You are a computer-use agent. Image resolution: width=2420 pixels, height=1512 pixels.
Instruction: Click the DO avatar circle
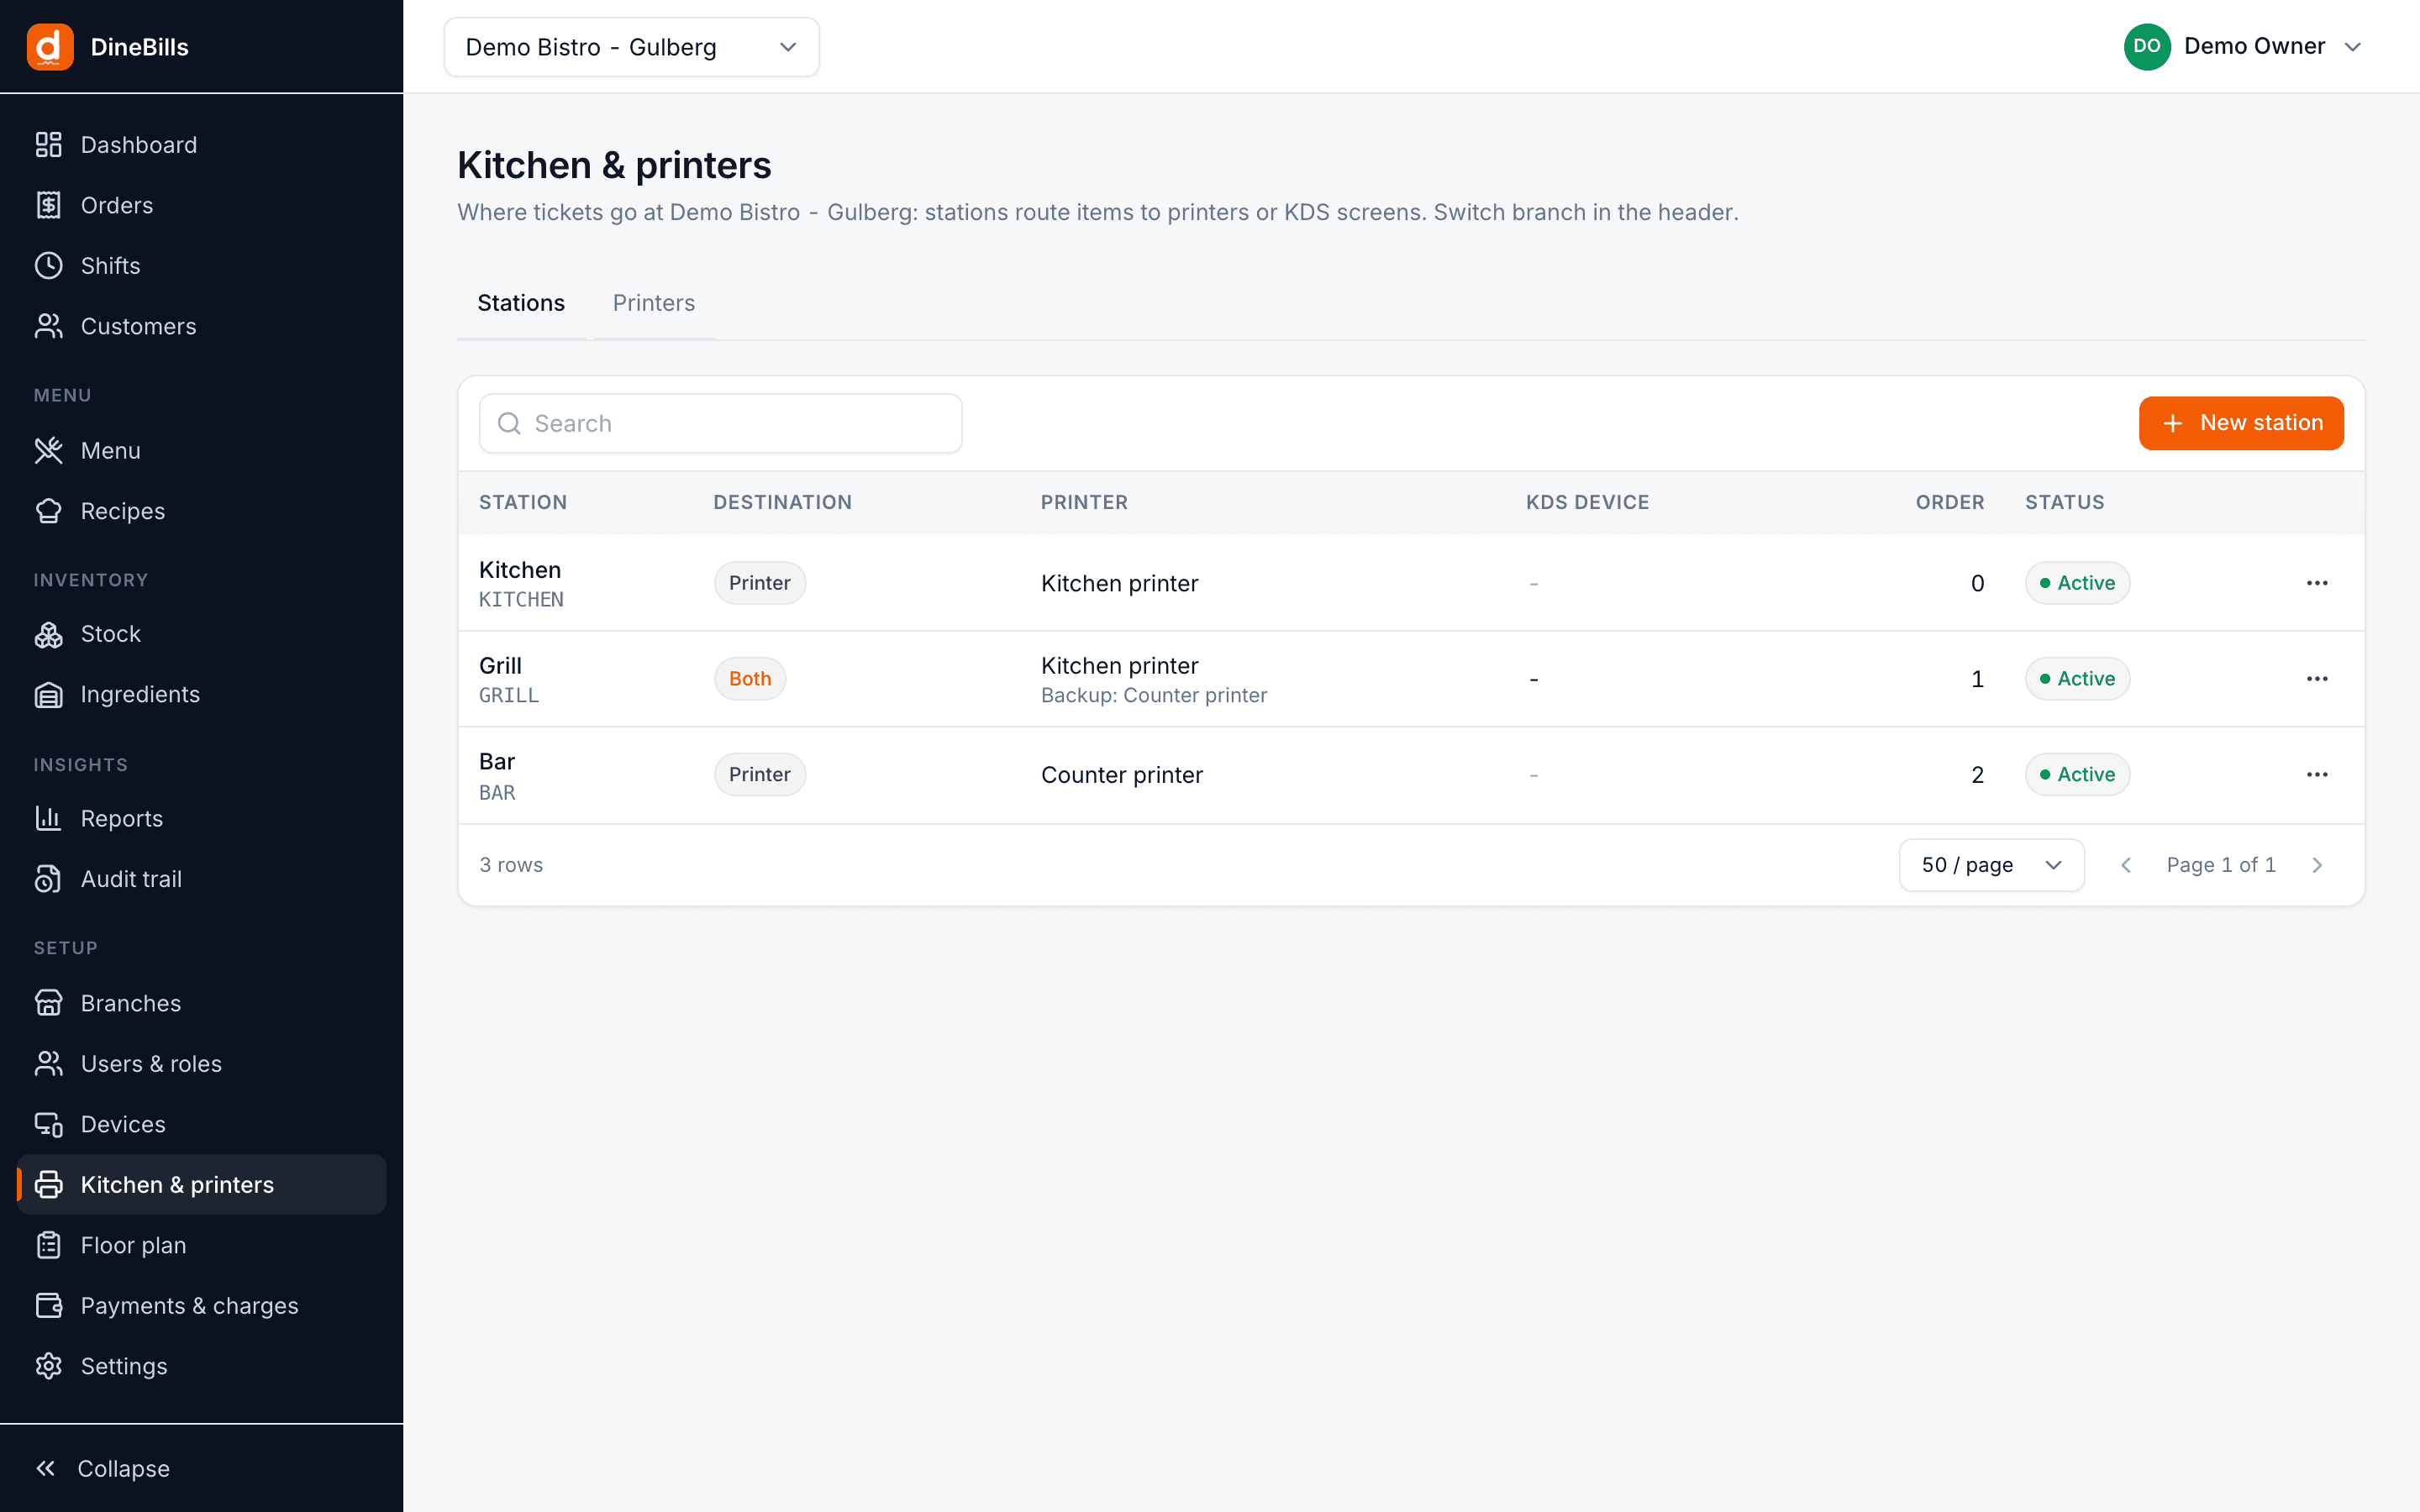pos(2147,47)
